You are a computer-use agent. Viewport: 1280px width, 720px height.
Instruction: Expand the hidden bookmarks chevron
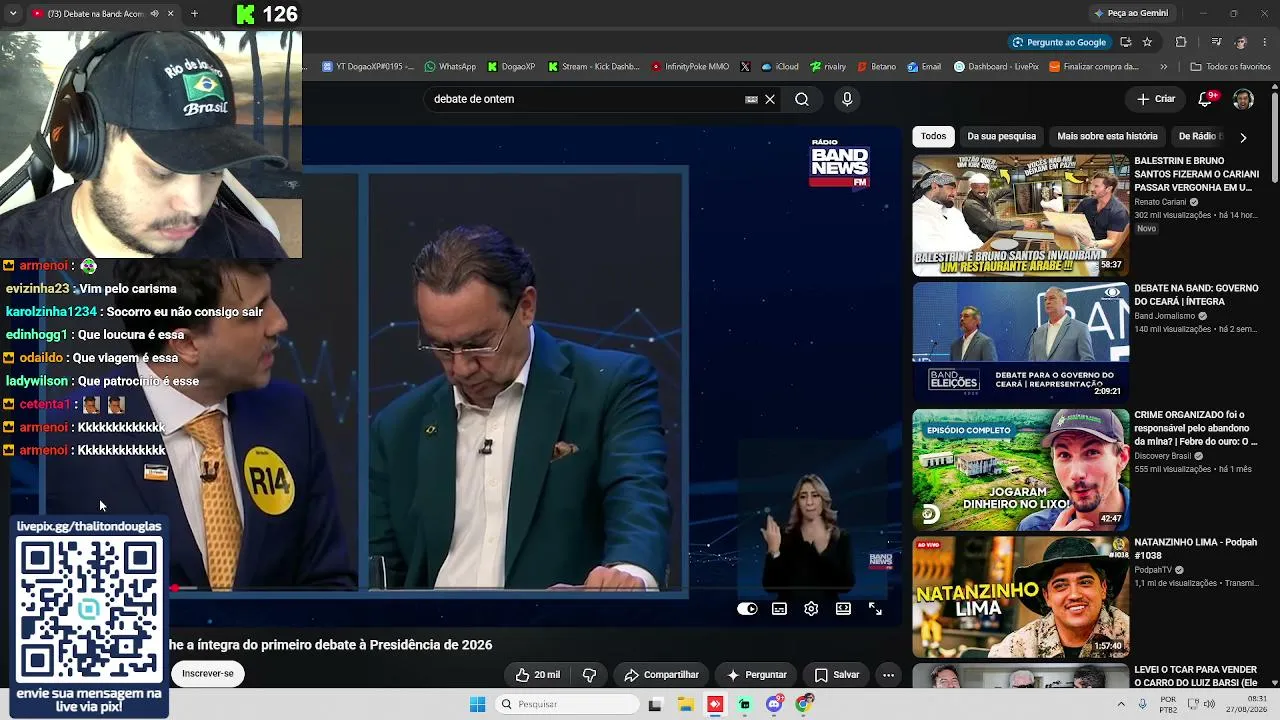1163,67
